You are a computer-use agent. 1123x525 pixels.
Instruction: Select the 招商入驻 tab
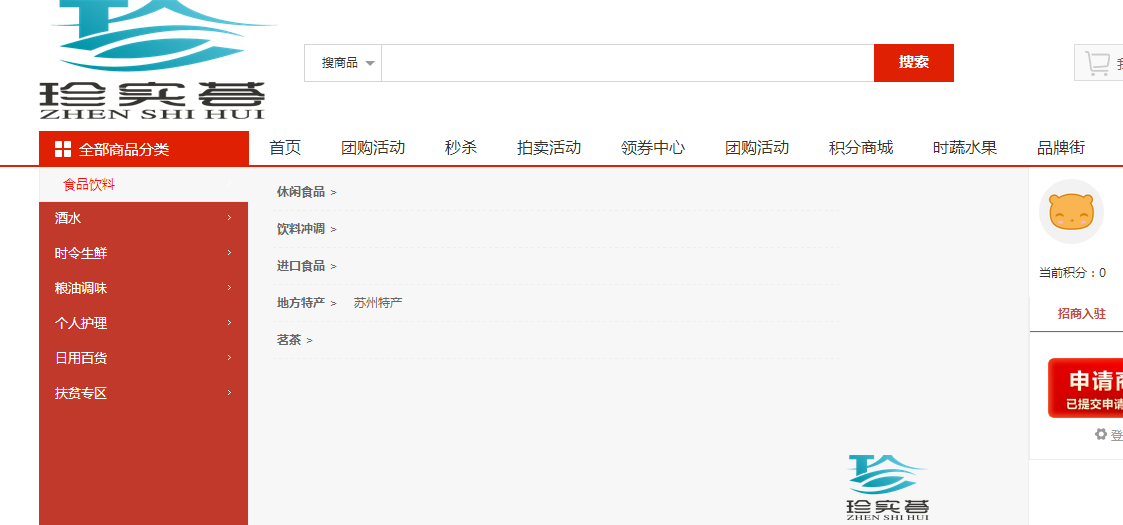click(1082, 314)
